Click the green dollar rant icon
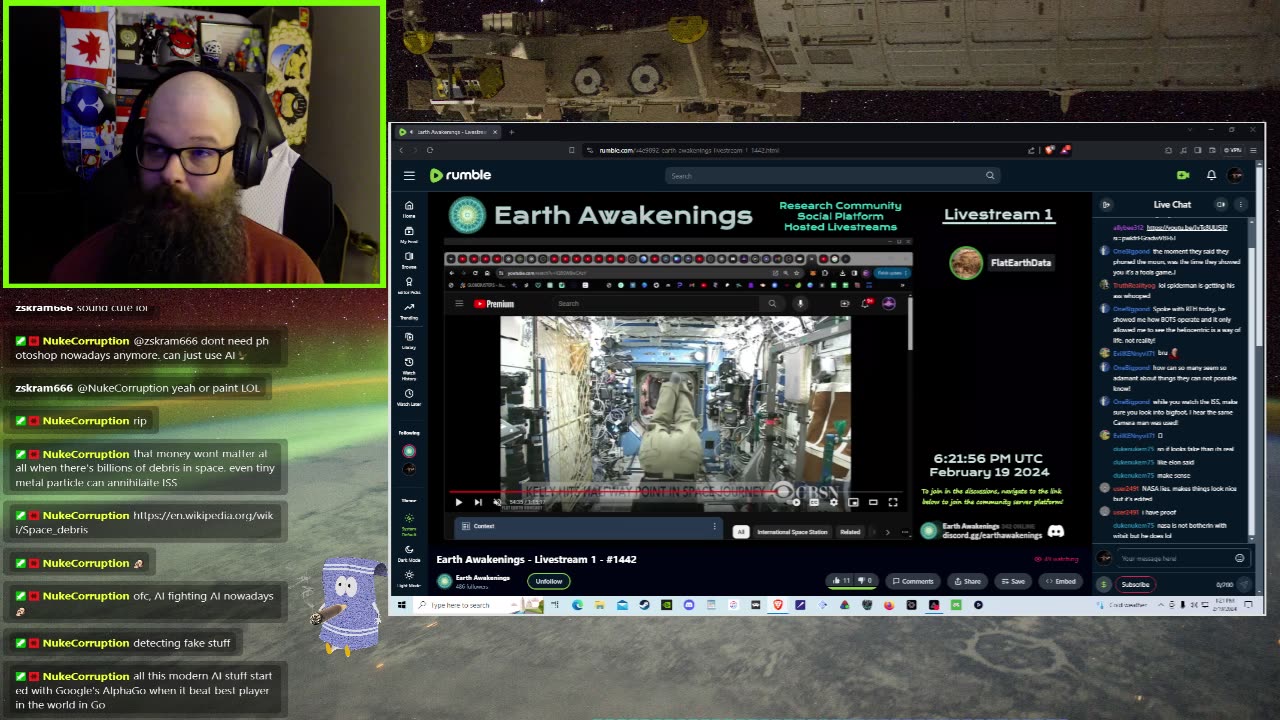Viewport: 1280px width, 720px height. coord(1103,585)
